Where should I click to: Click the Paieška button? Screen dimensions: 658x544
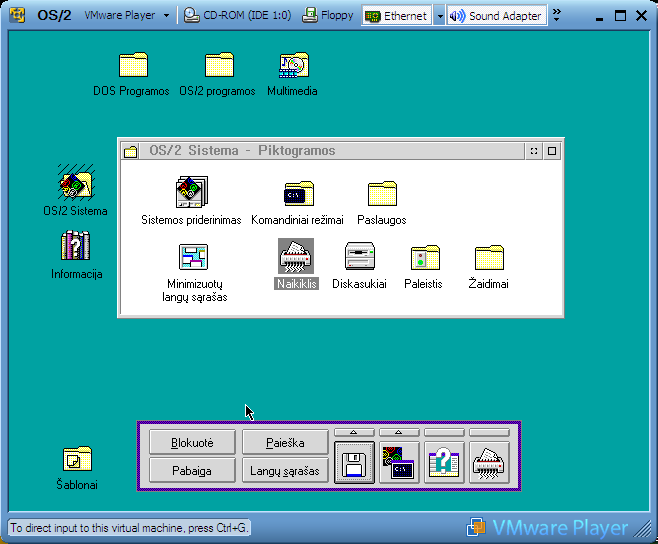coord(285,442)
